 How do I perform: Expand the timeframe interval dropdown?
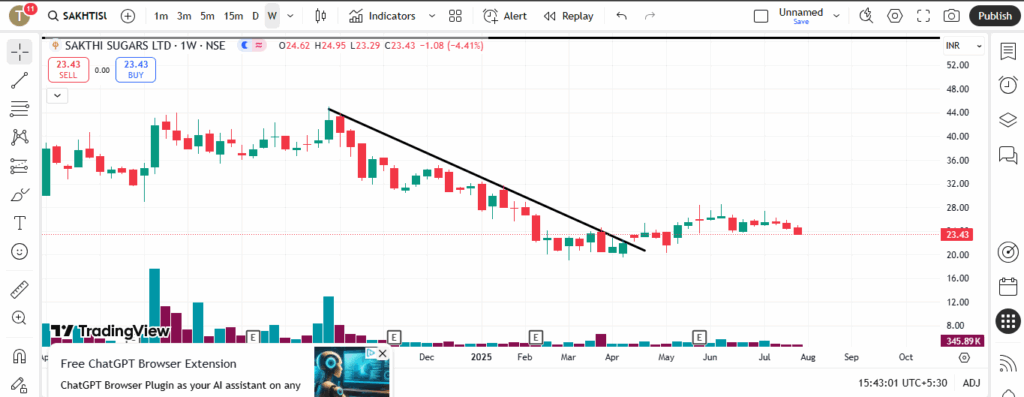point(291,16)
